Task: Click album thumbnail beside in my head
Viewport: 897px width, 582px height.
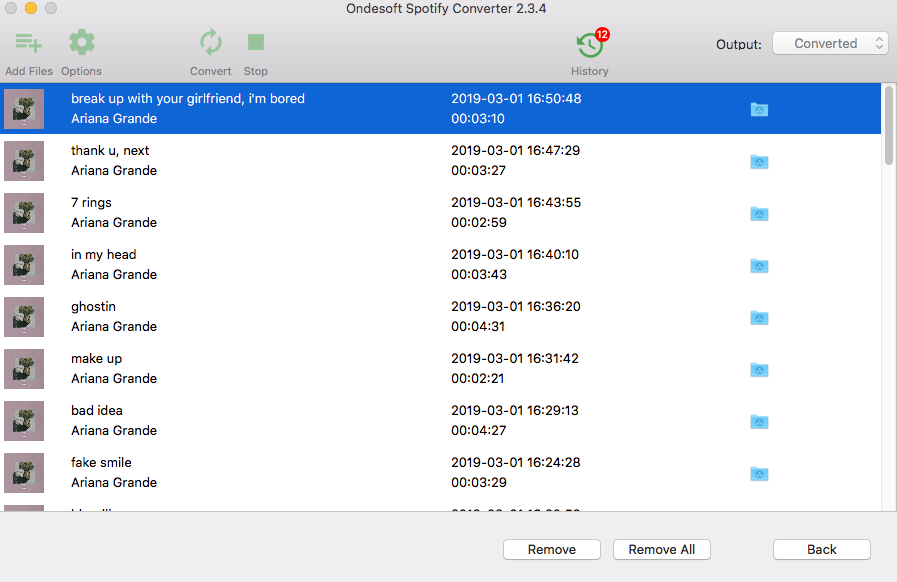Action: [x=24, y=265]
